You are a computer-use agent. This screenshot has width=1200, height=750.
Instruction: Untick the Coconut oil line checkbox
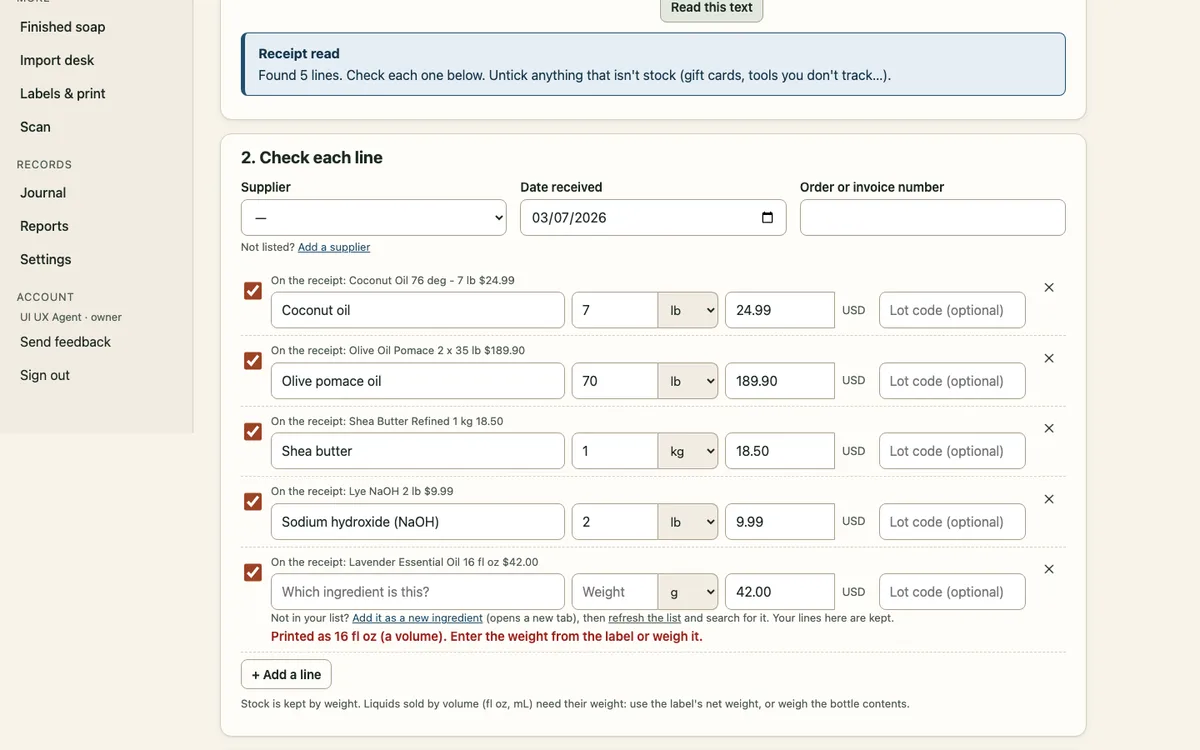[x=253, y=291]
